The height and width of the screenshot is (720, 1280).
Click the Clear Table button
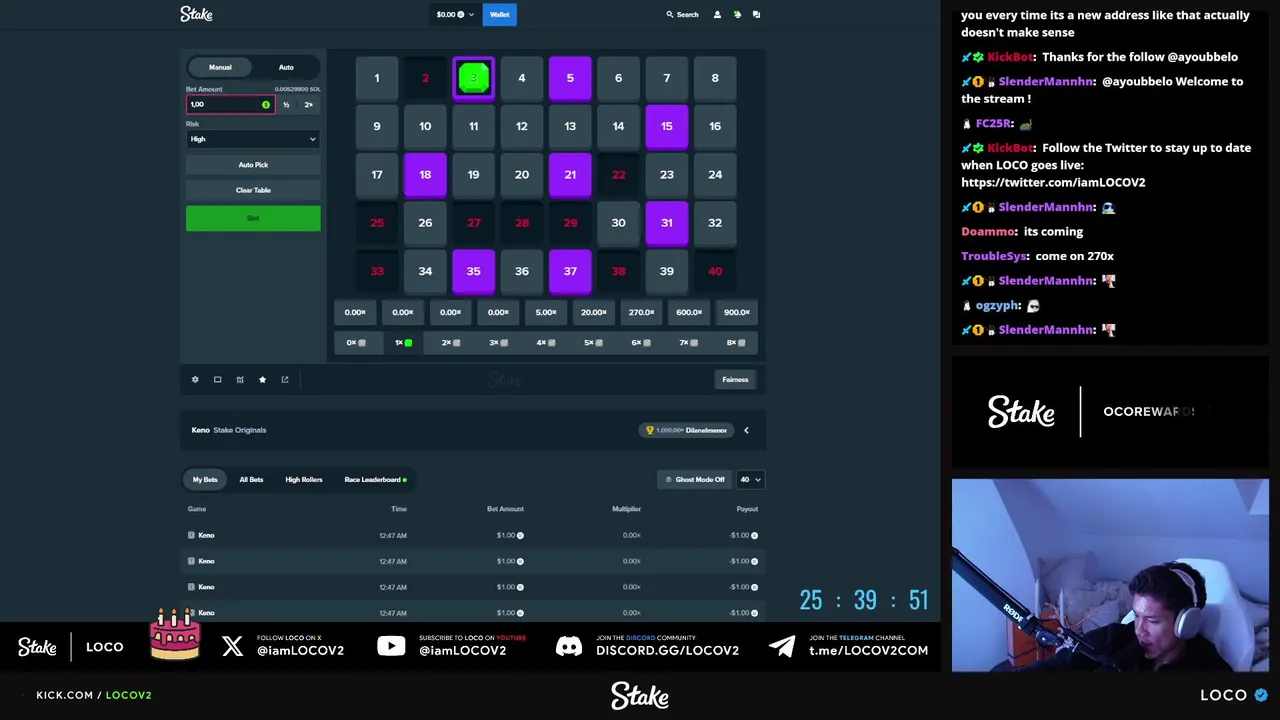click(253, 190)
